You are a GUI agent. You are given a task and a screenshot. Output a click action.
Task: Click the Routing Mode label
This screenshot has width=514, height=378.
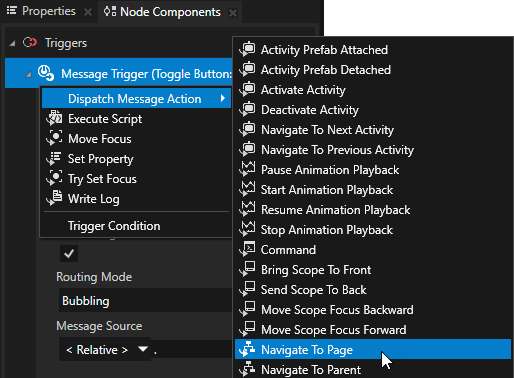[94, 277]
